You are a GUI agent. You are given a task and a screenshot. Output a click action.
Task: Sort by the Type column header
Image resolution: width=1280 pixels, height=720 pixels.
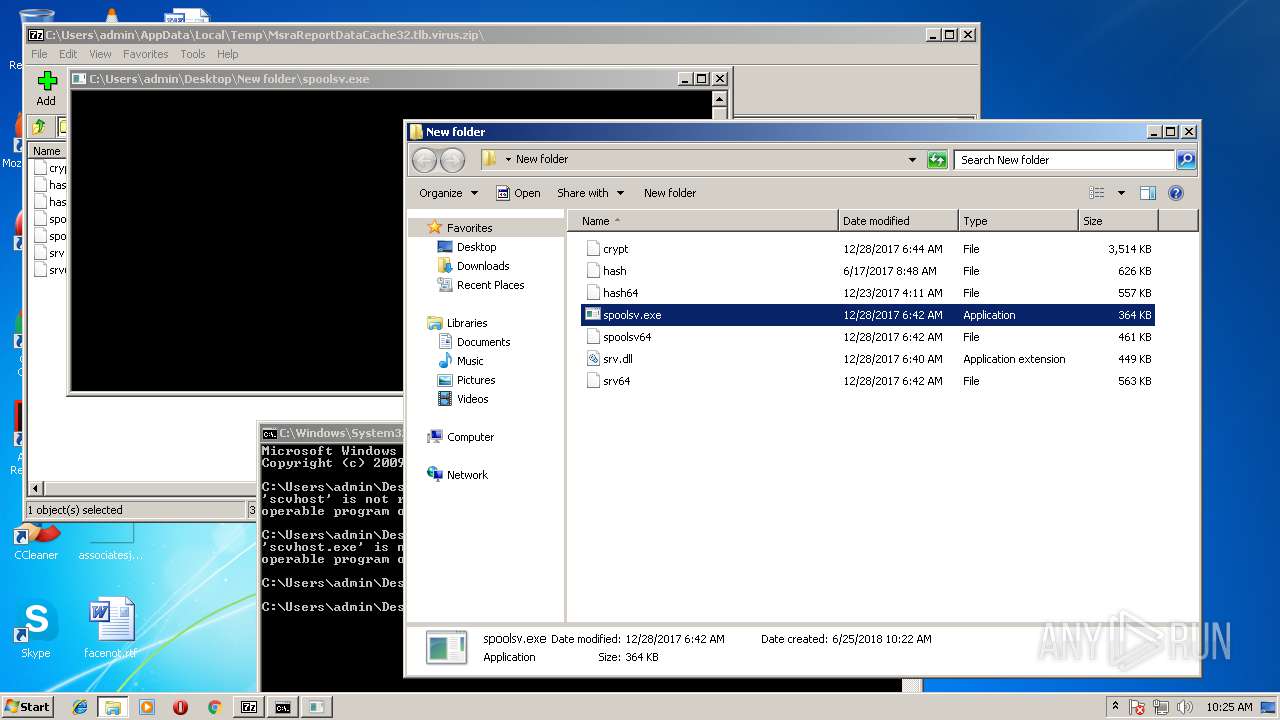(1018, 221)
